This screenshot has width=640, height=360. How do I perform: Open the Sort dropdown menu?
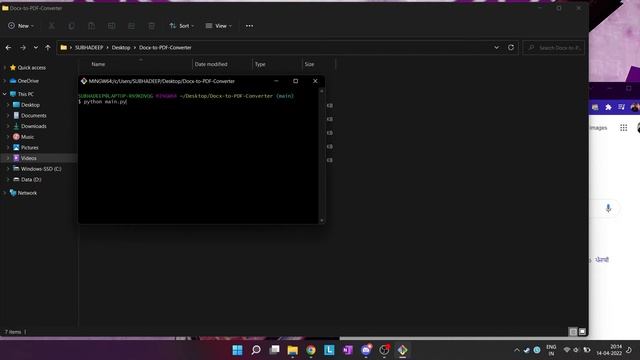pyautogui.click(x=182, y=26)
